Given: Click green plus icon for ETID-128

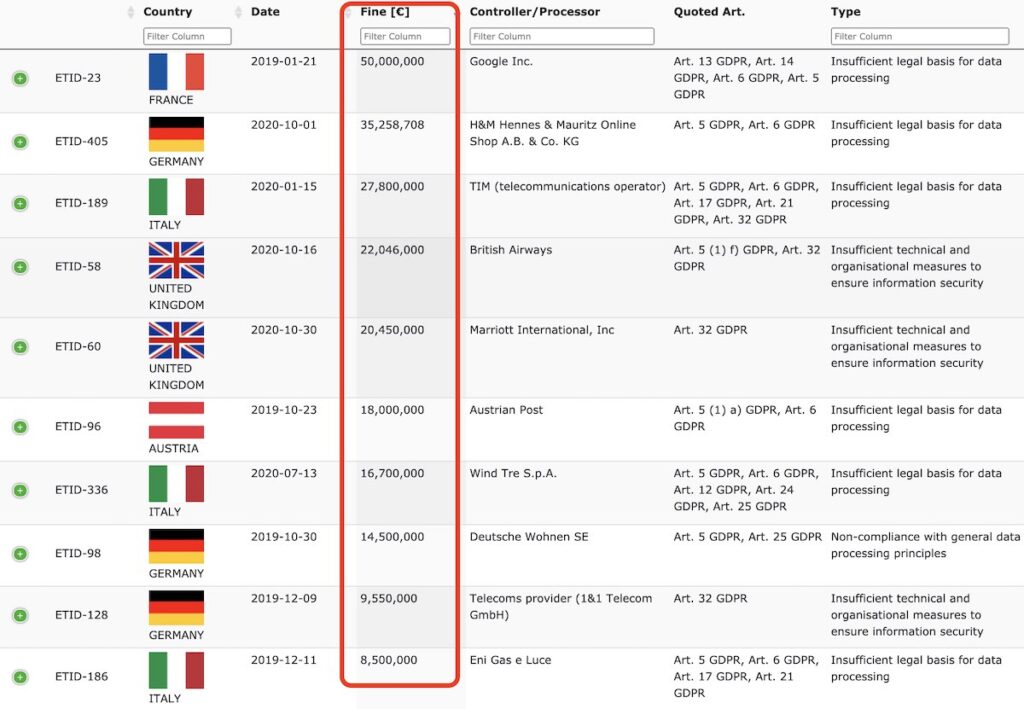Looking at the screenshot, I should click(x=20, y=615).
